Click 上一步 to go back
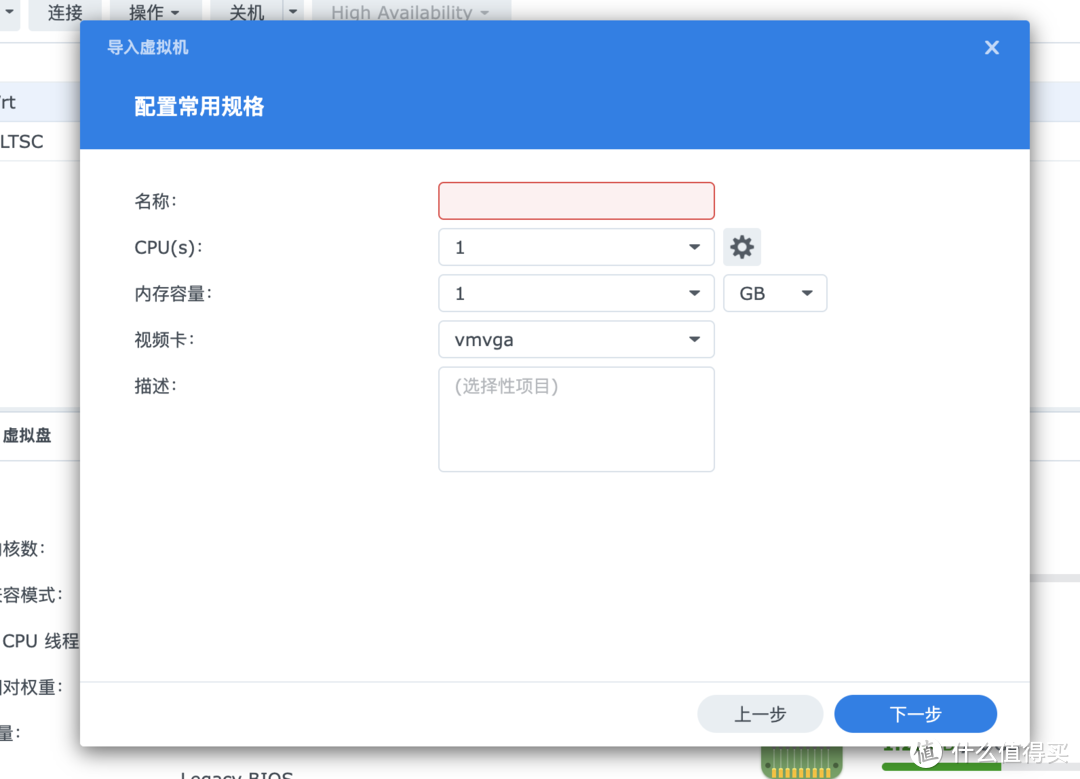 coord(760,713)
